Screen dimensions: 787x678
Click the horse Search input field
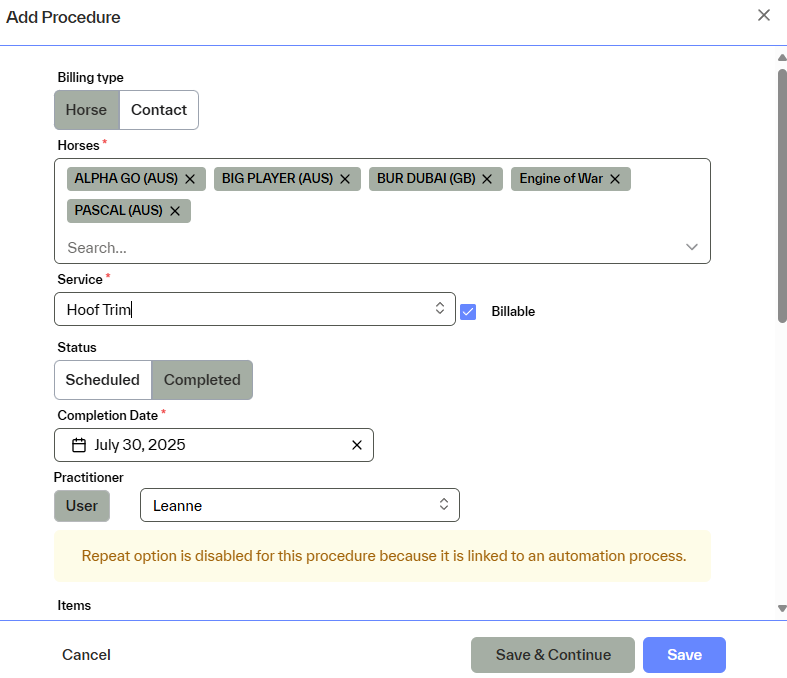[360, 247]
